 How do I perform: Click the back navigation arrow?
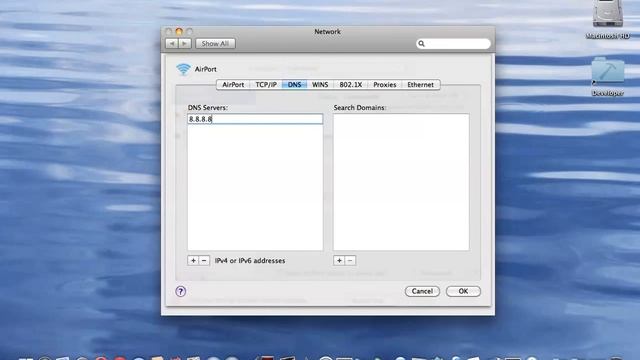(x=172, y=43)
